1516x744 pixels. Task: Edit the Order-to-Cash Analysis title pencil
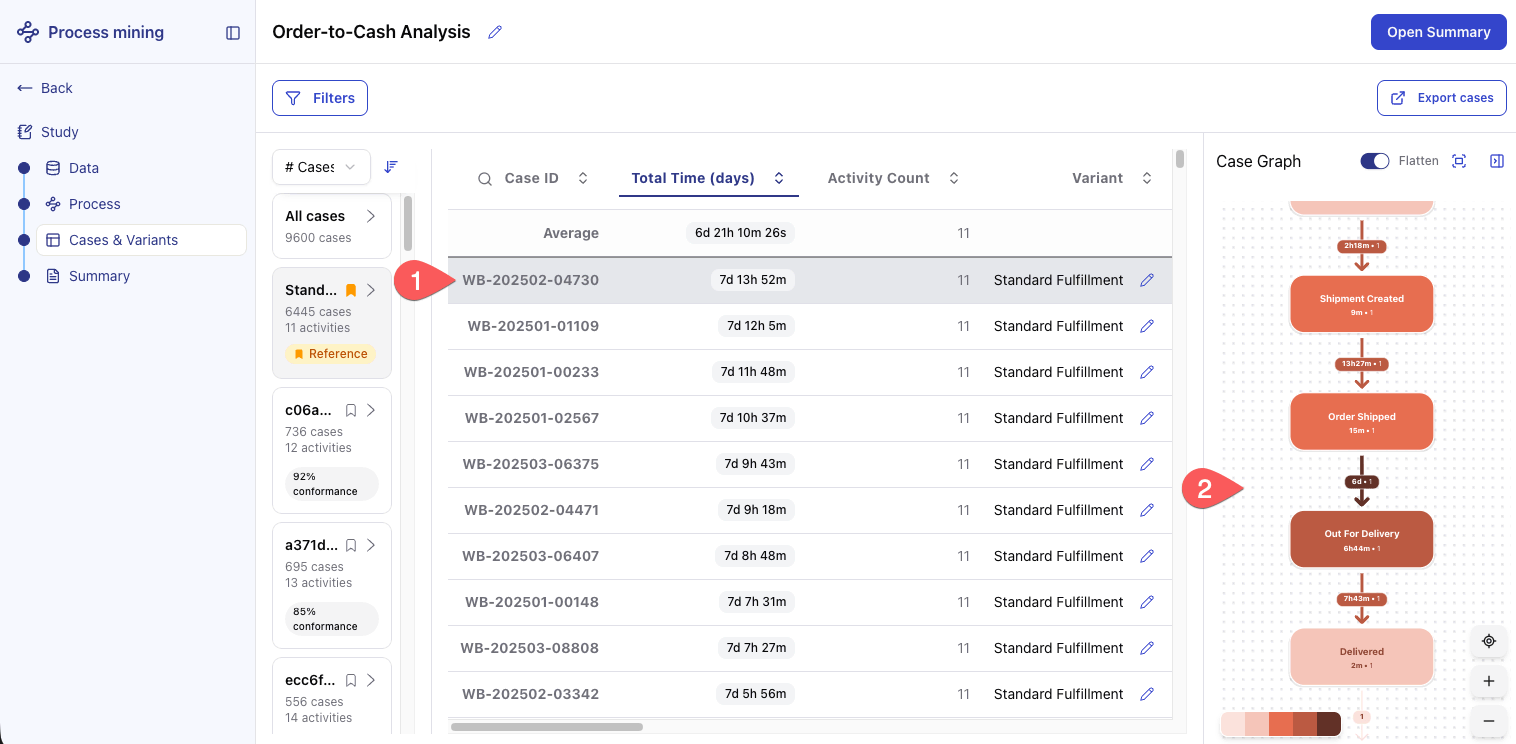point(494,32)
